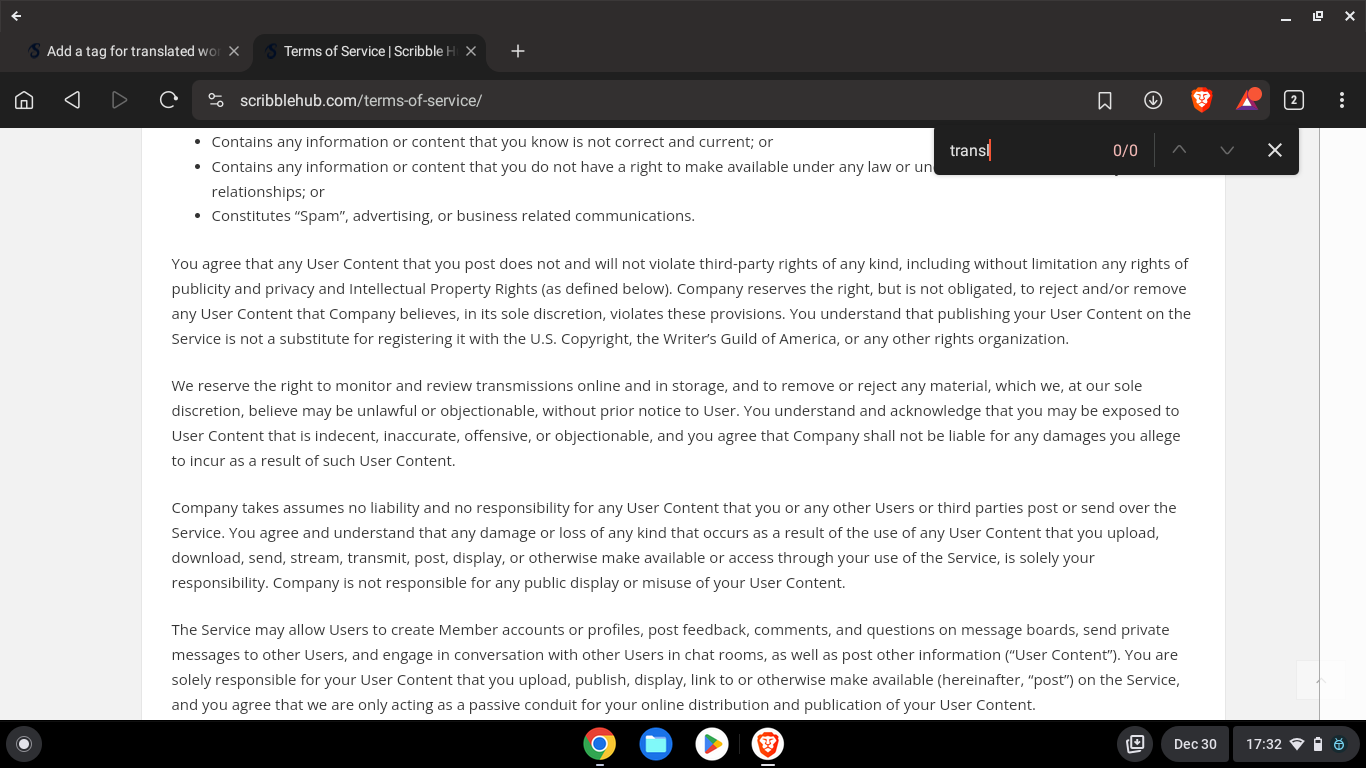Bookmark this page using bookmark icon
The image size is (1366, 768).
[1105, 100]
